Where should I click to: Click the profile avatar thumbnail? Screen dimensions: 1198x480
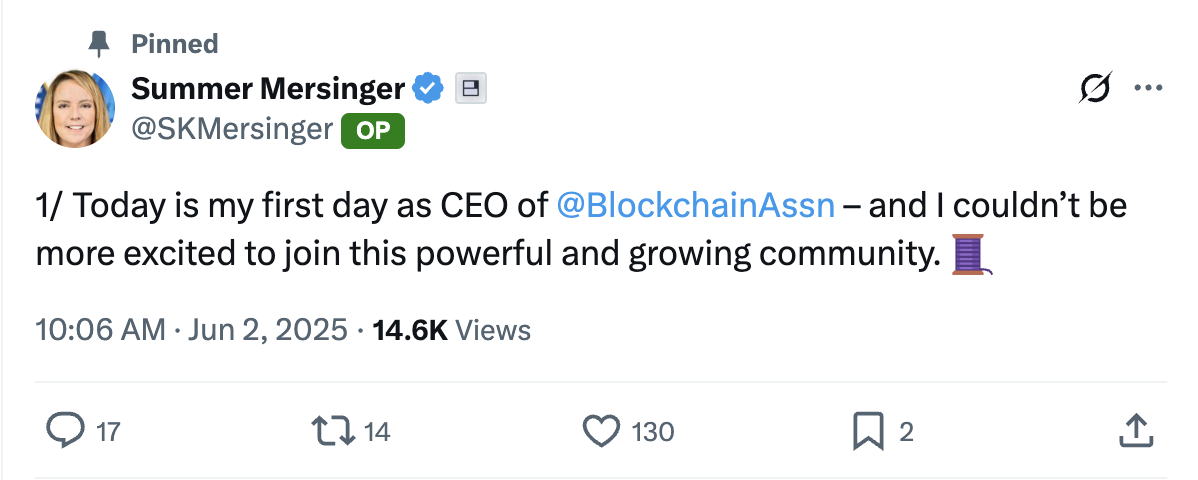[x=73, y=108]
